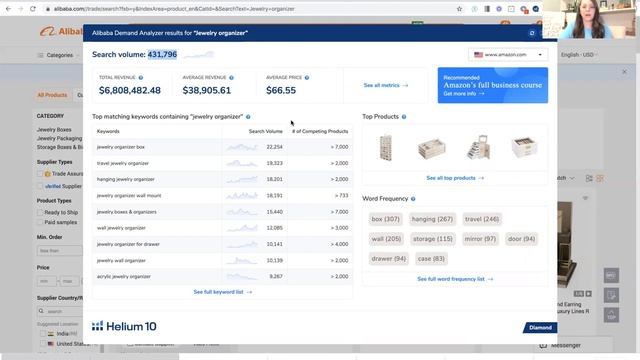640x360 pixels.
Task: Click the 'case (83)' word tag
Action: (x=431, y=259)
